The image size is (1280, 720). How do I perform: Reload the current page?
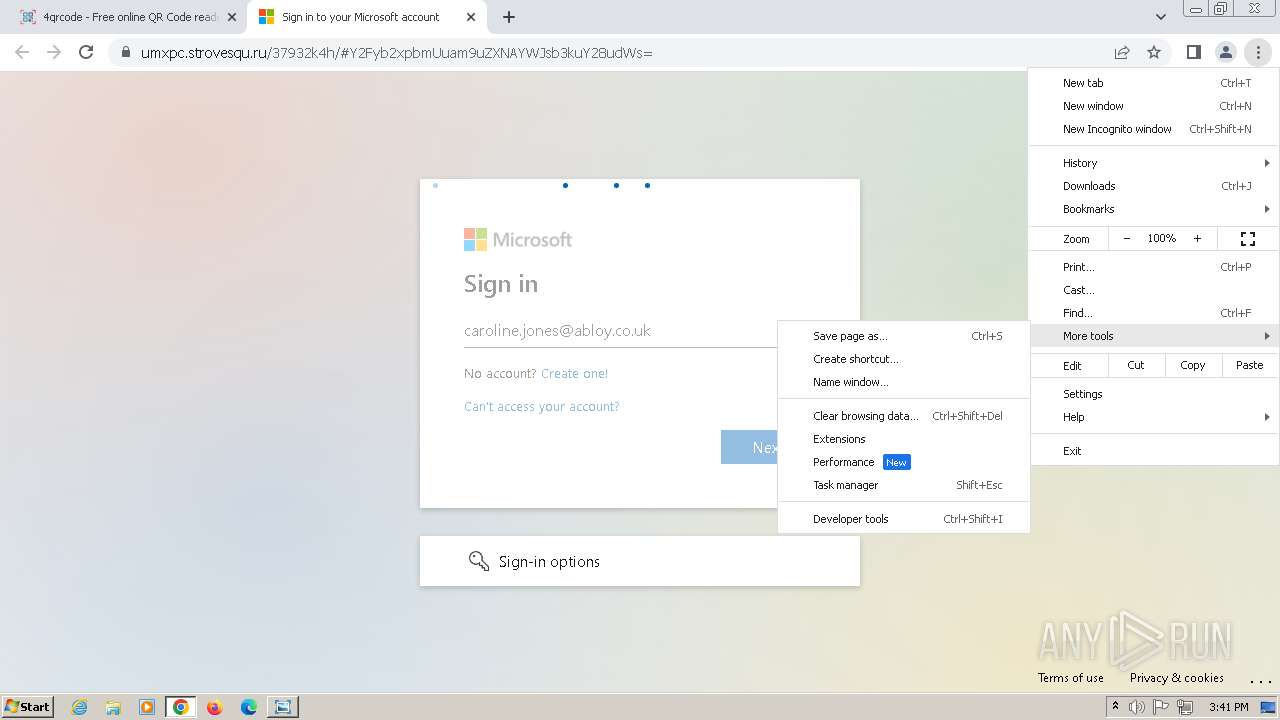click(x=86, y=52)
